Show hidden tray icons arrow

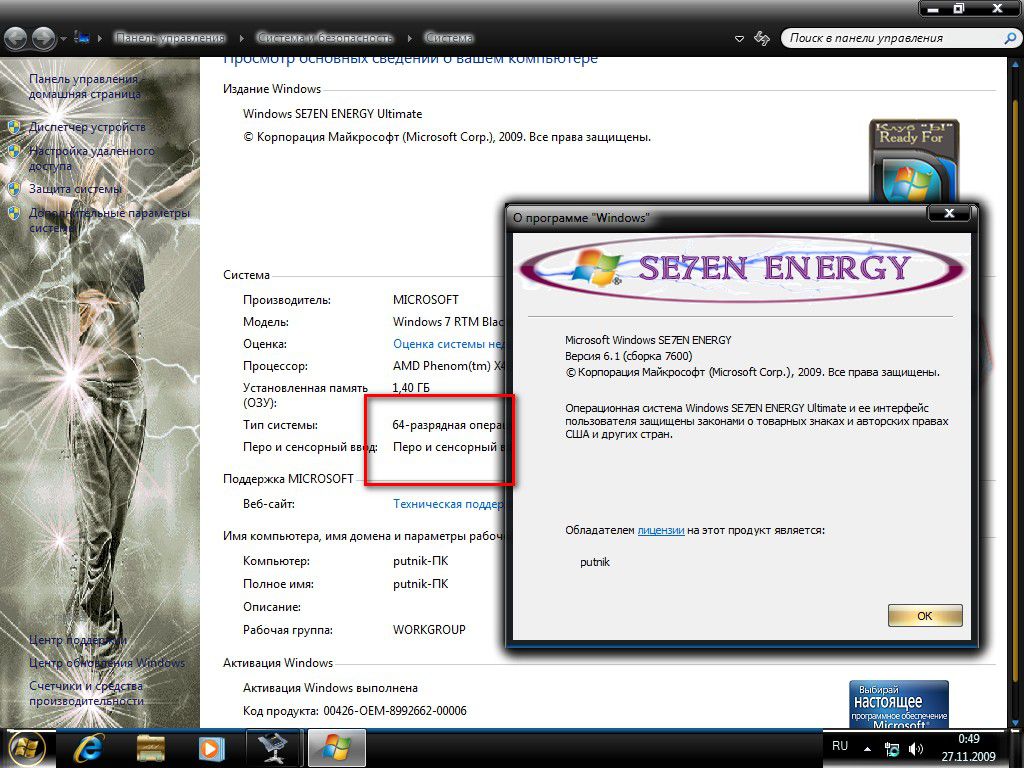point(867,748)
